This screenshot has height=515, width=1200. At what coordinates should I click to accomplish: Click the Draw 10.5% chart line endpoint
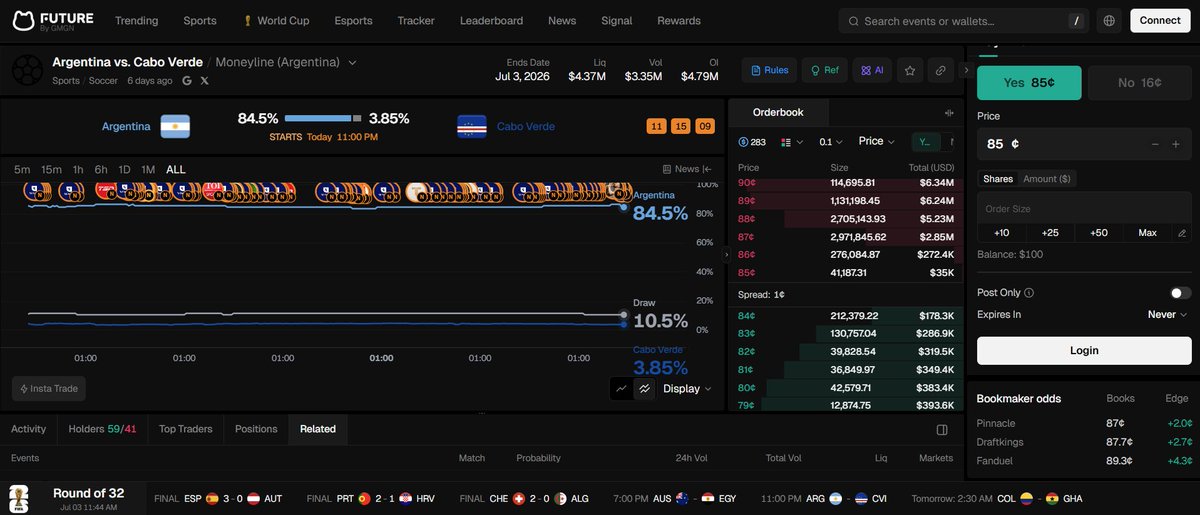point(624,317)
